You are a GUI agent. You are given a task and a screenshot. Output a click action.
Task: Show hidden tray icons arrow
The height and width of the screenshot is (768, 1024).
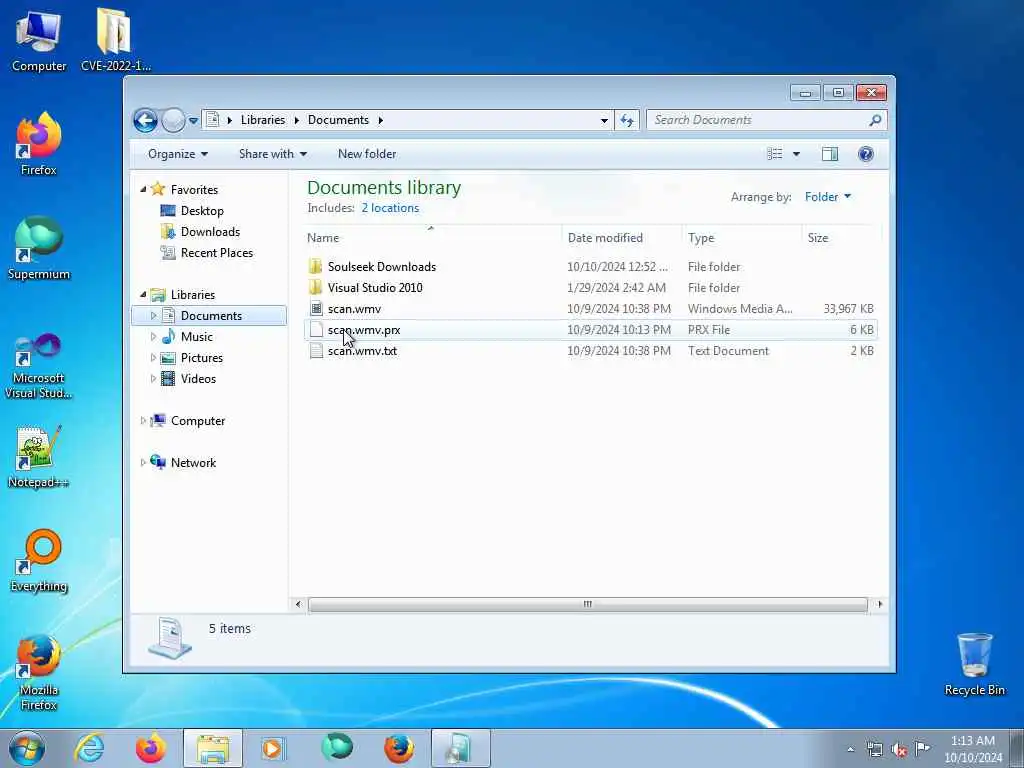click(x=850, y=749)
